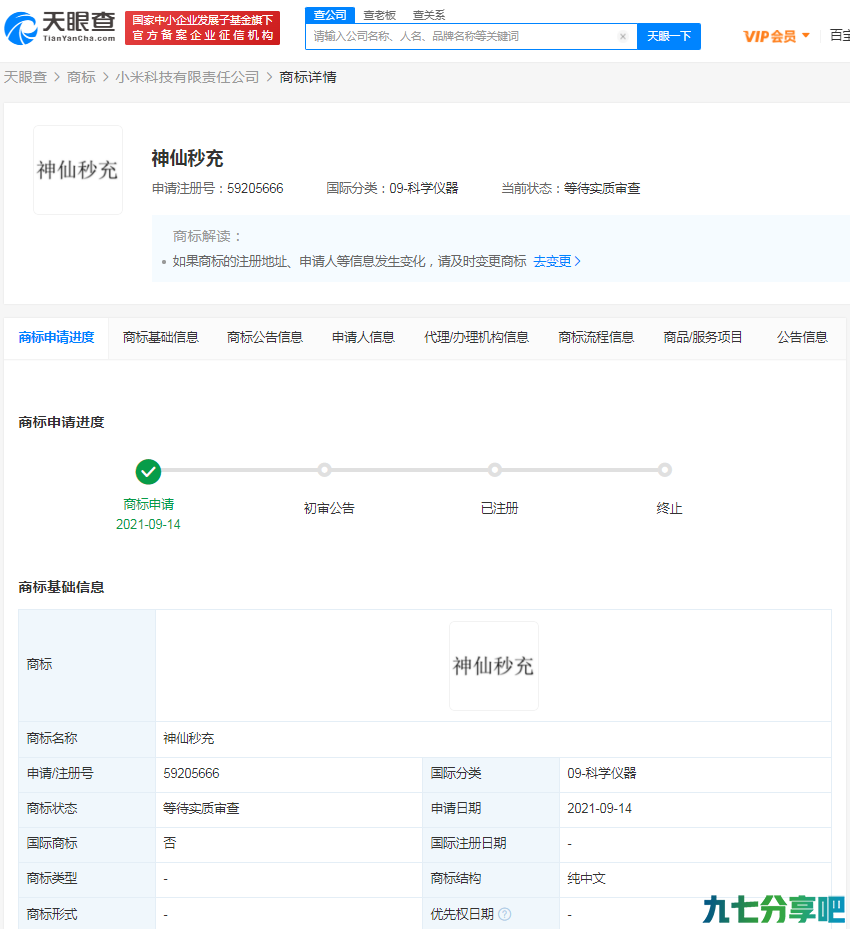The width and height of the screenshot is (850, 929).
Task: Click the 神仙秒充 trademark title heading
Action: click(187, 159)
